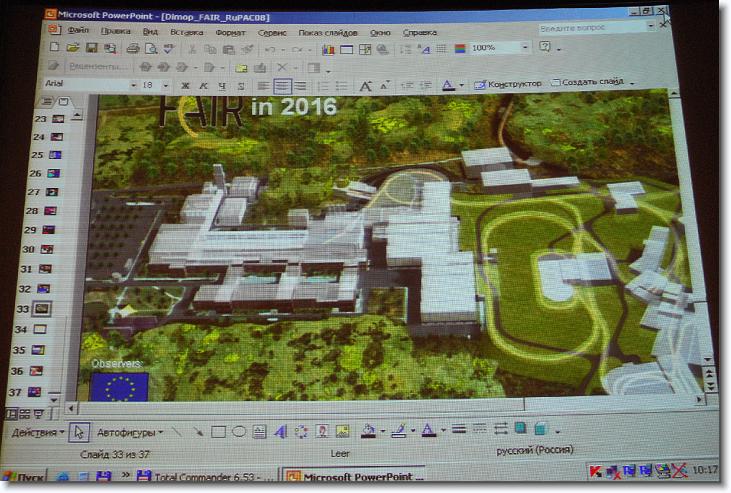
Task: Expand the Автофигуры menu
Action: click(128, 432)
